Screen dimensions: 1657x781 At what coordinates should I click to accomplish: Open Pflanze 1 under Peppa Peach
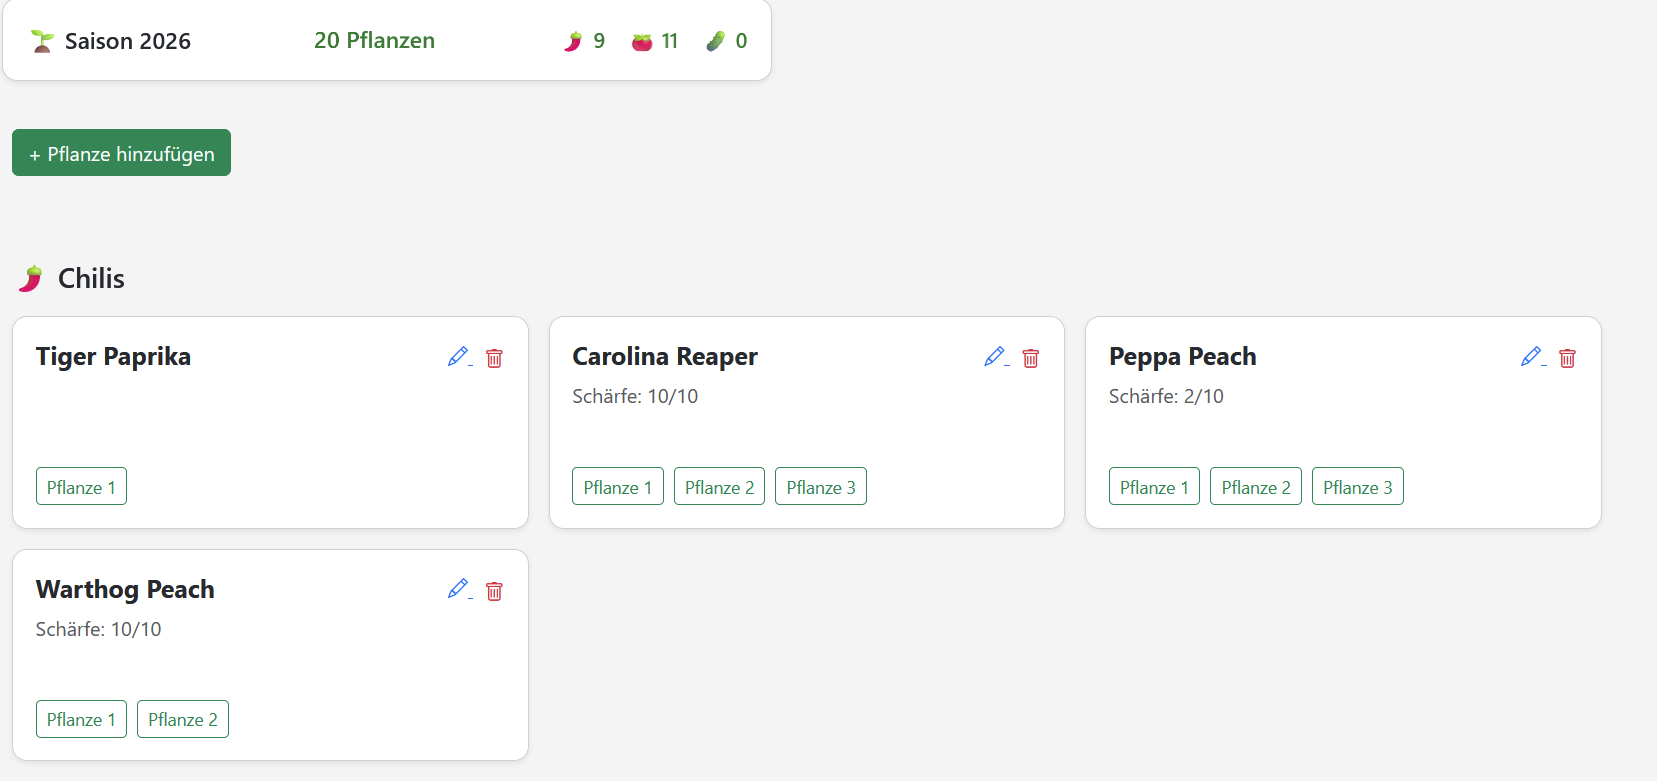1154,487
